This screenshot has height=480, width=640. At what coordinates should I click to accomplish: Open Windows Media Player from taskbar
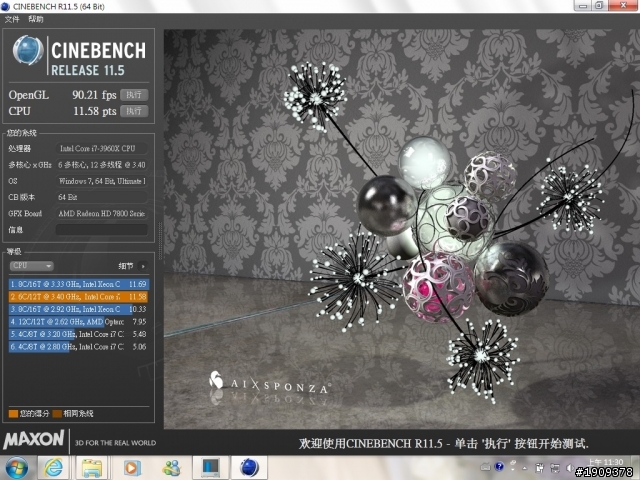[x=132, y=468]
